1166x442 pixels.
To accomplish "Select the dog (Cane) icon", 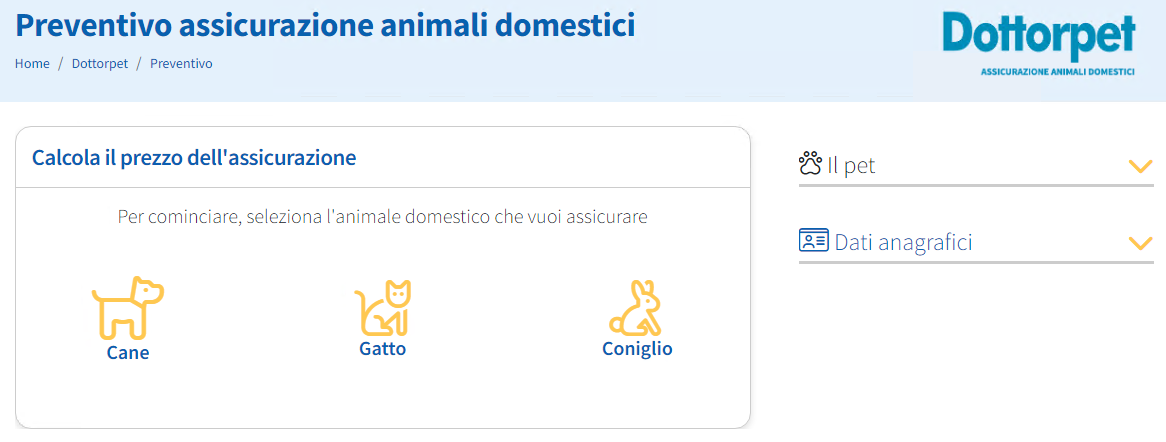I will click(128, 308).
